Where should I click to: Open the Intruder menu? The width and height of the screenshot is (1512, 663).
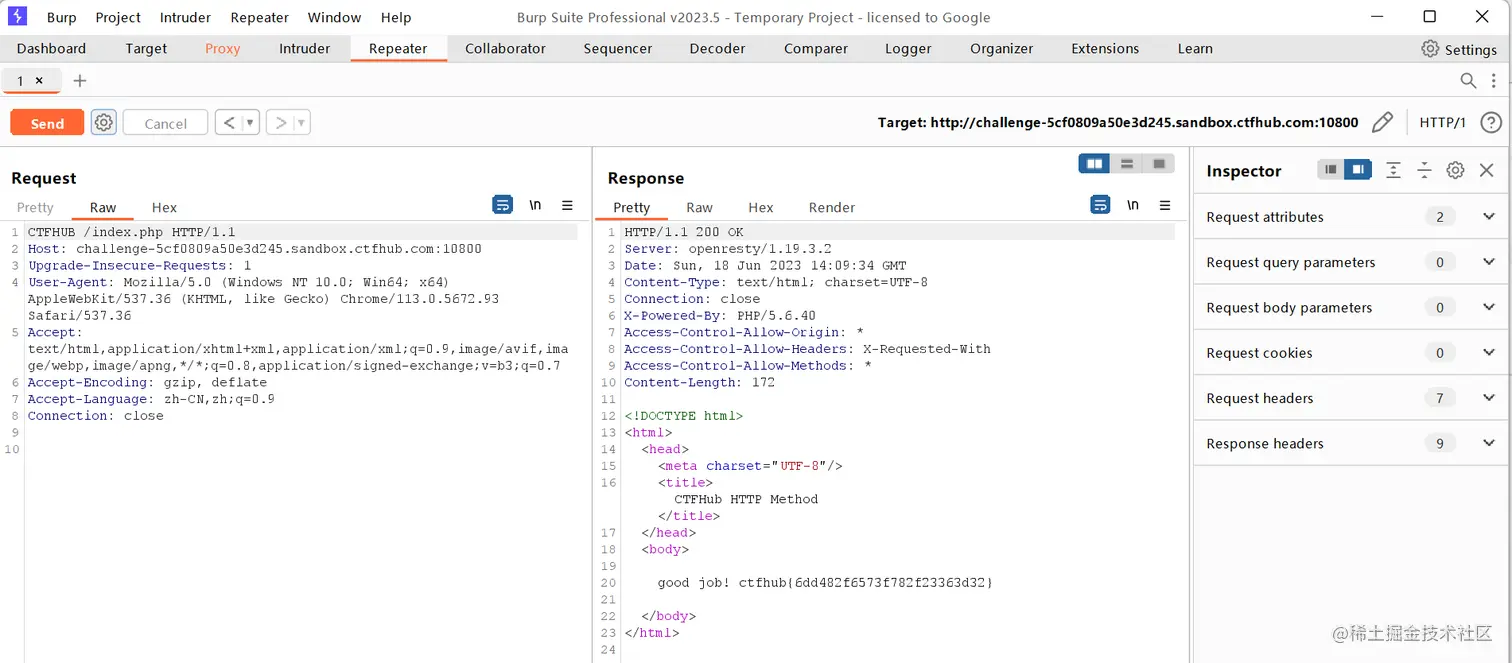[x=185, y=17]
